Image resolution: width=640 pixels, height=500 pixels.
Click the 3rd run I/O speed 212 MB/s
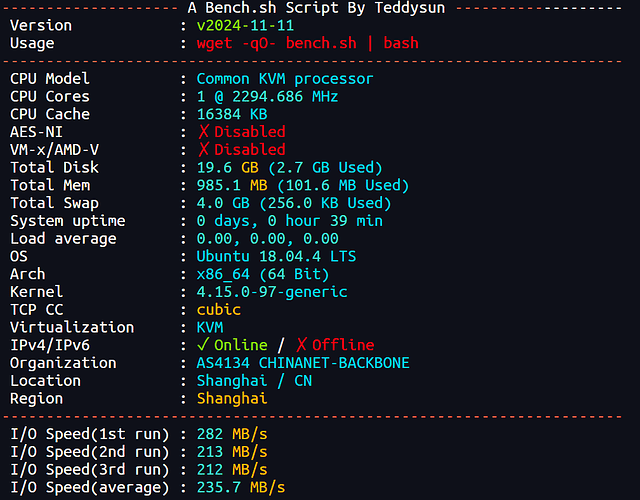(232, 470)
